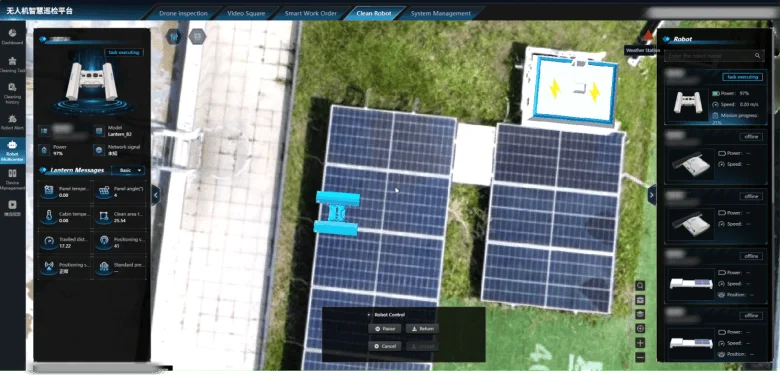Image resolution: width=780 pixels, height=376 pixels.
Task: Select the Clean Robot tab
Action: [x=374, y=13]
